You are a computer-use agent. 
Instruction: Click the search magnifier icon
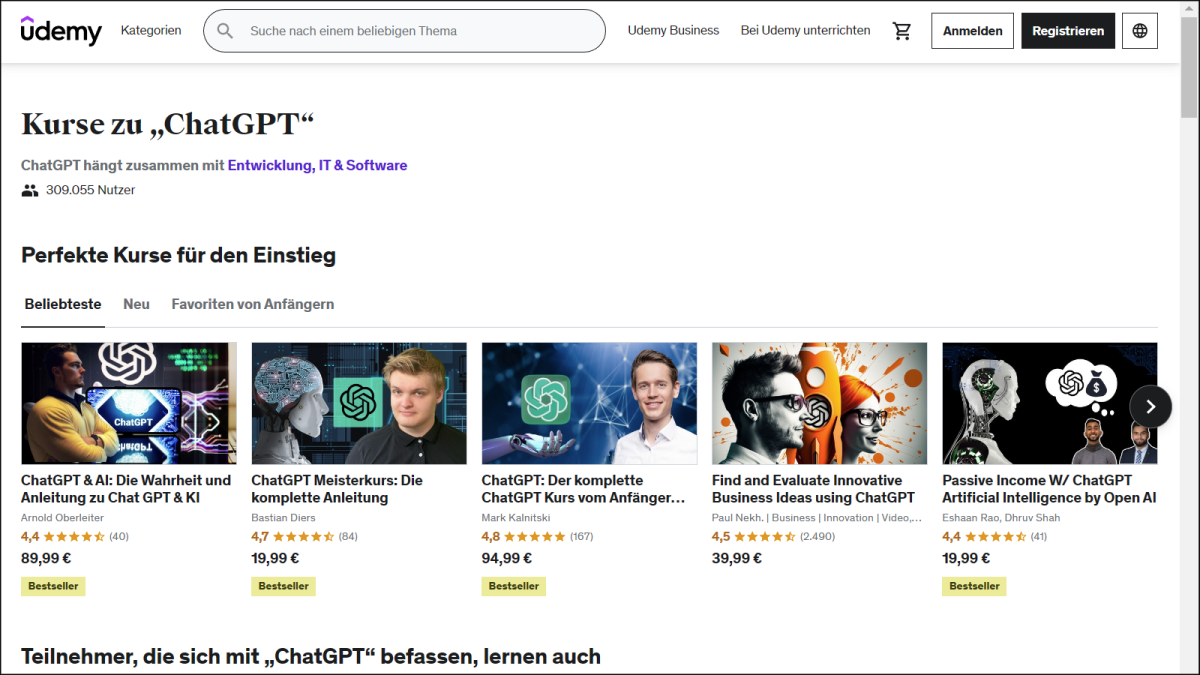coord(225,31)
